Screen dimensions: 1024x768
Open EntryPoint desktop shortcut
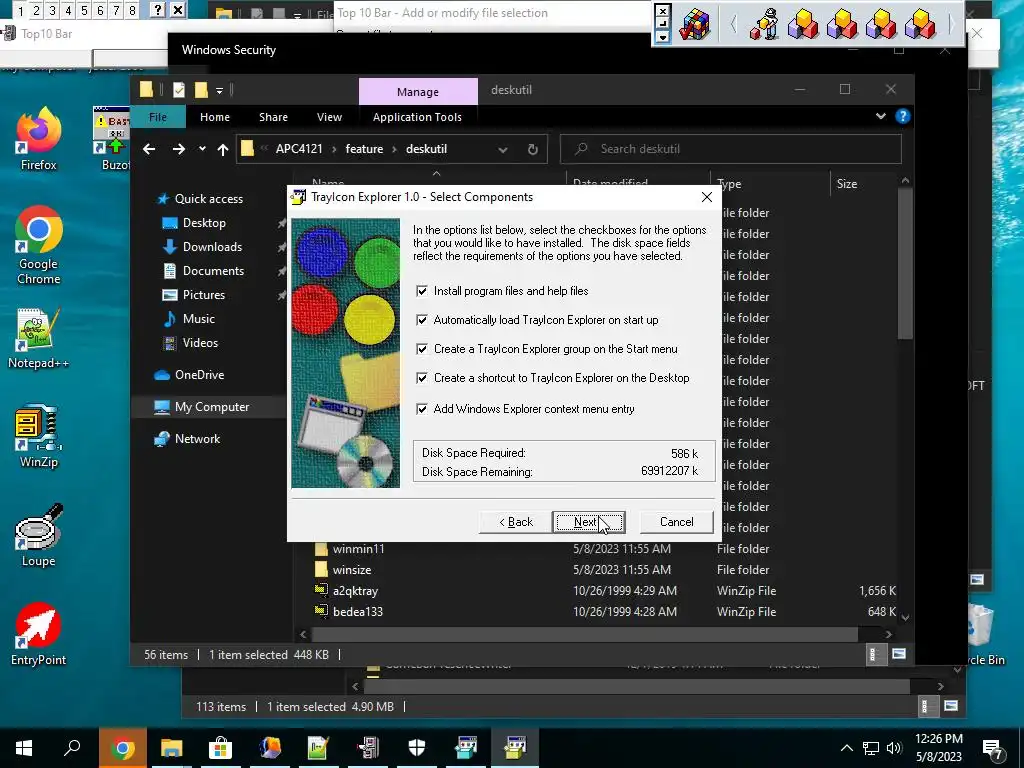39,633
